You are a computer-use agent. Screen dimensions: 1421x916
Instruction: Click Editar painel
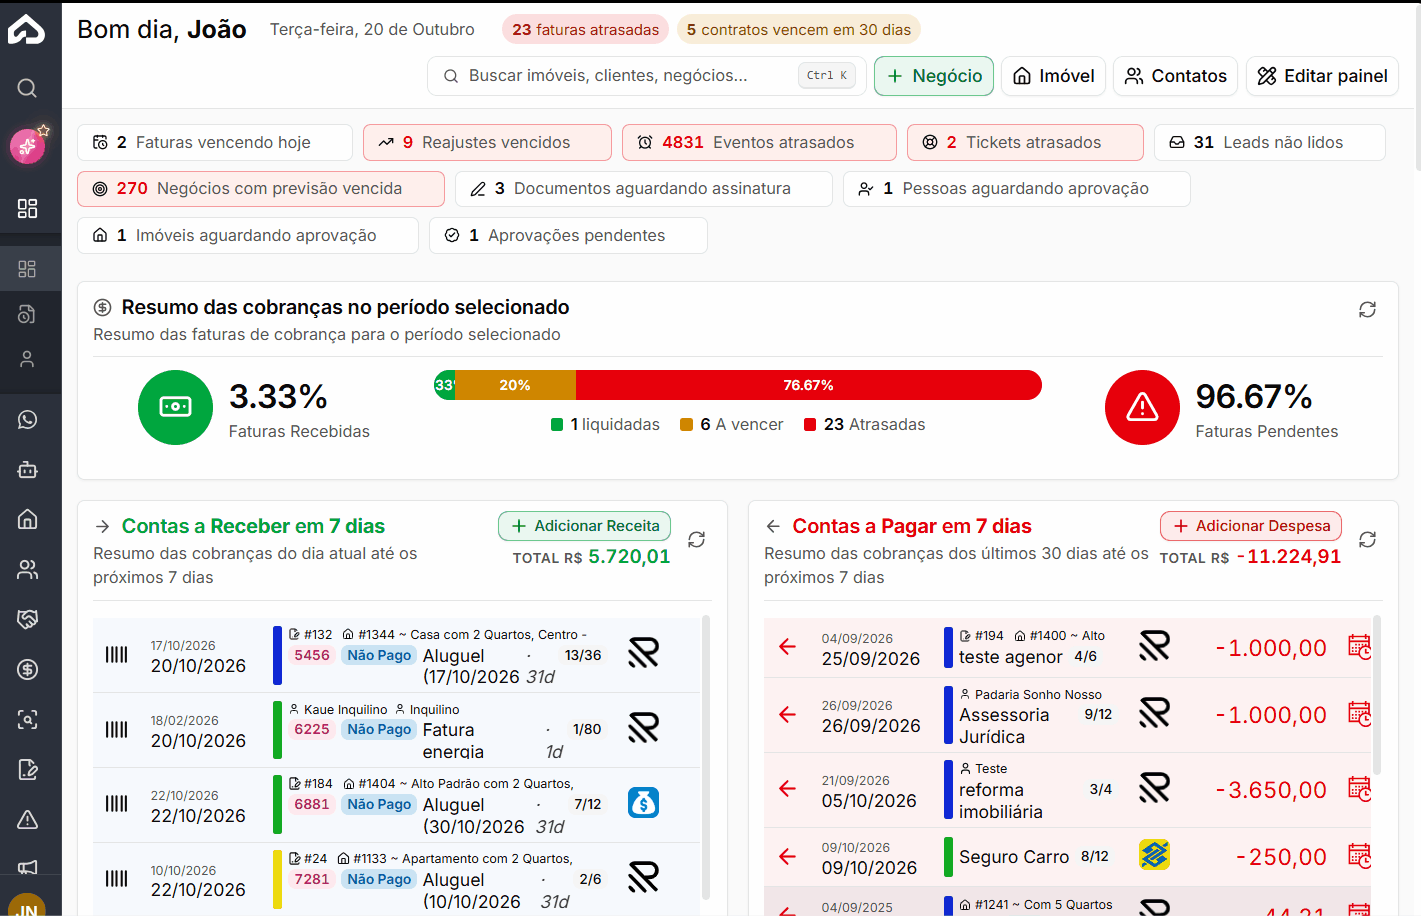click(1322, 76)
